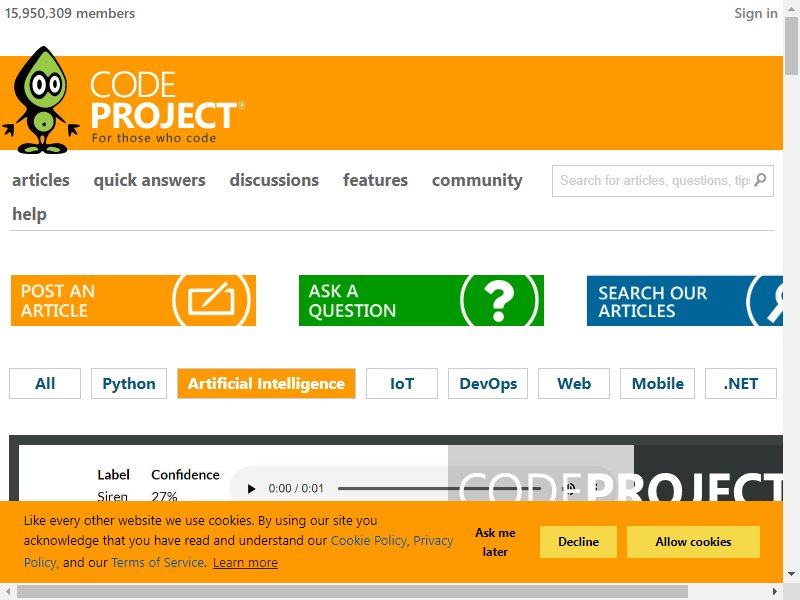
Task: Click the Ask a Question banner text
Action: tap(352, 301)
